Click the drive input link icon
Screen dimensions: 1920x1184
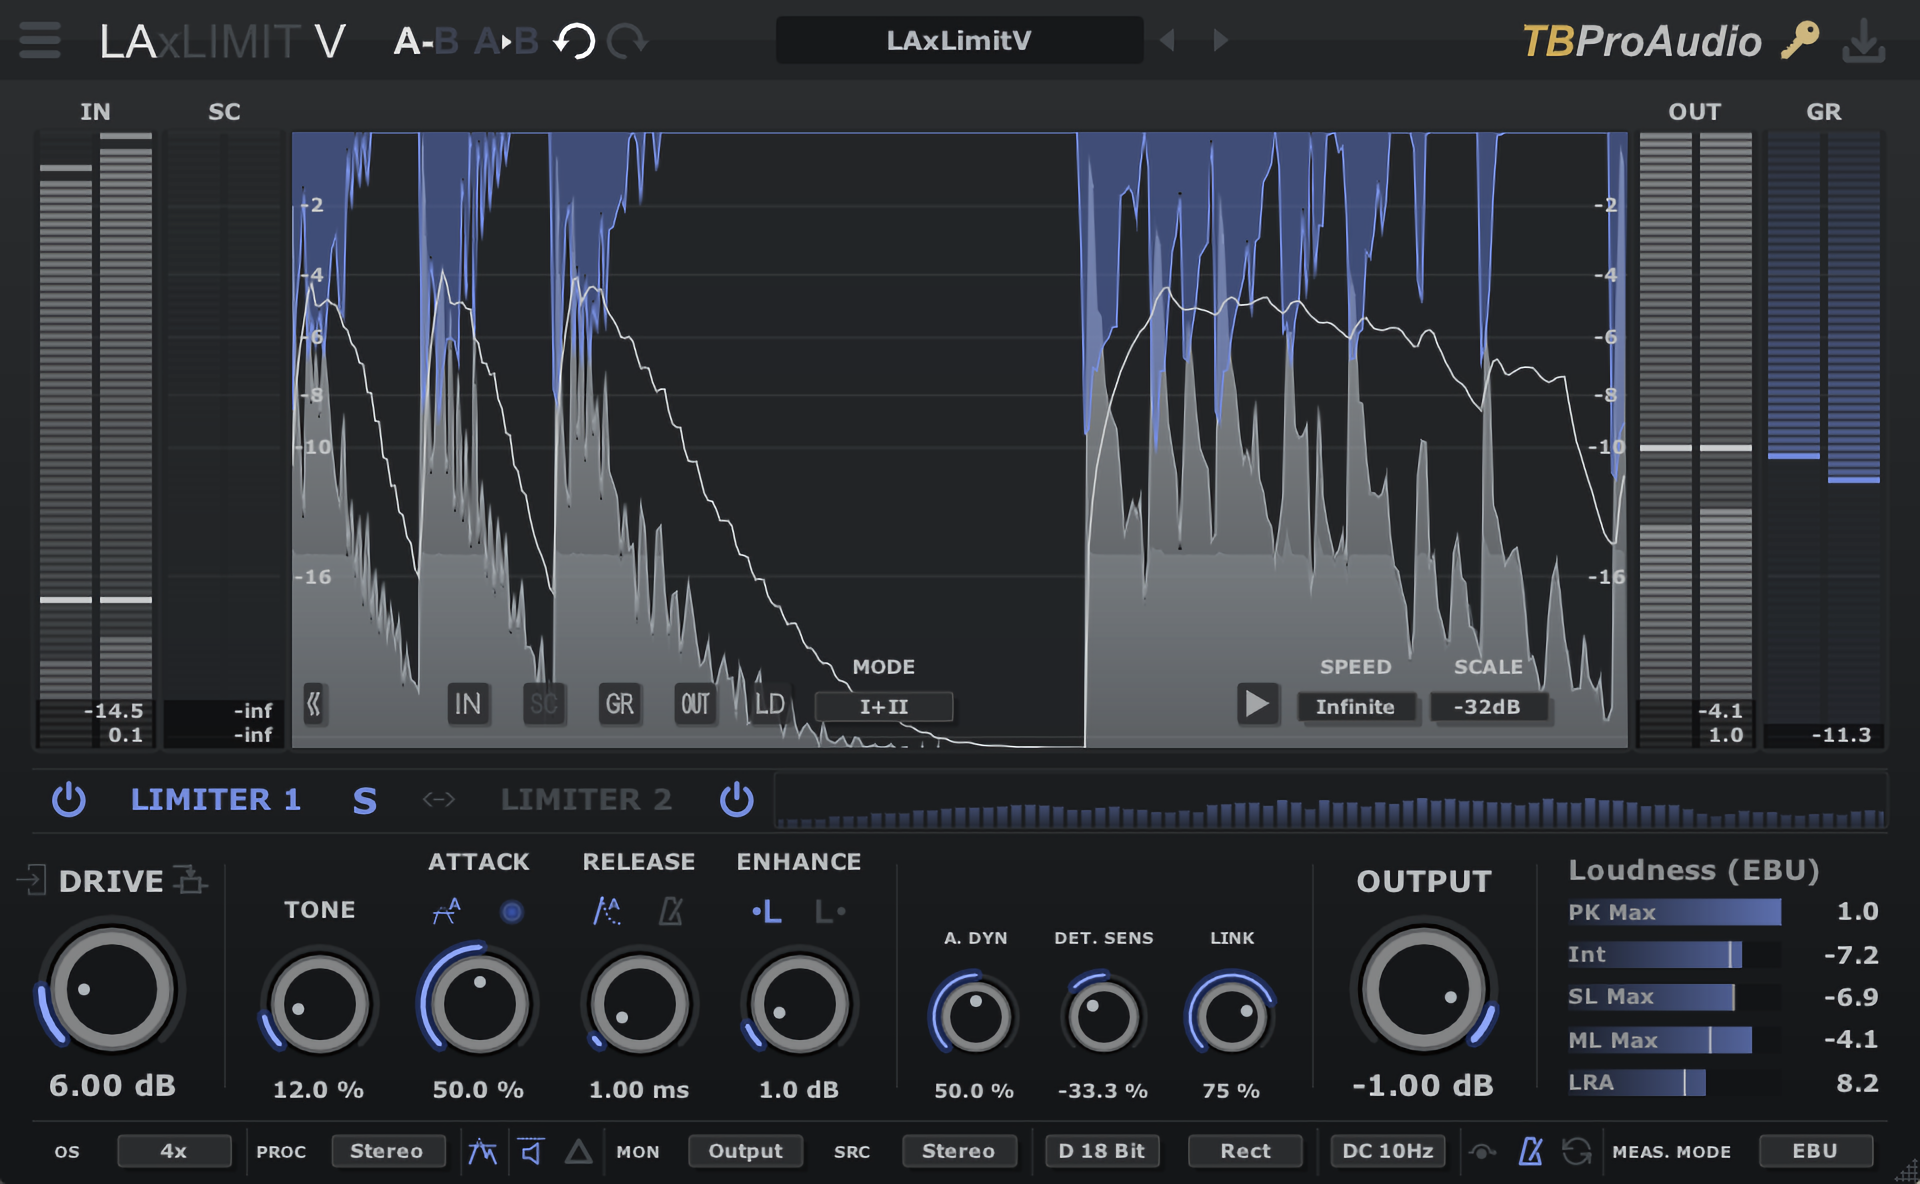[32, 880]
